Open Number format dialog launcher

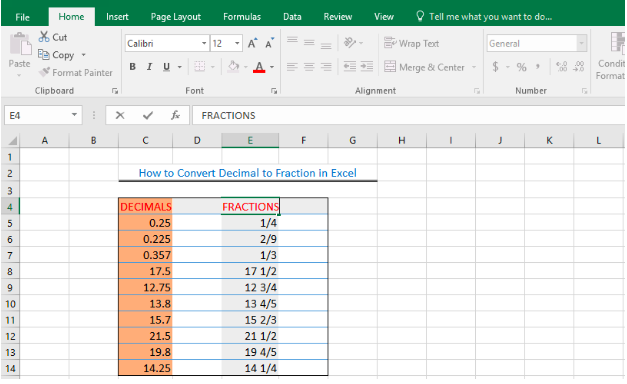(x=584, y=91)
